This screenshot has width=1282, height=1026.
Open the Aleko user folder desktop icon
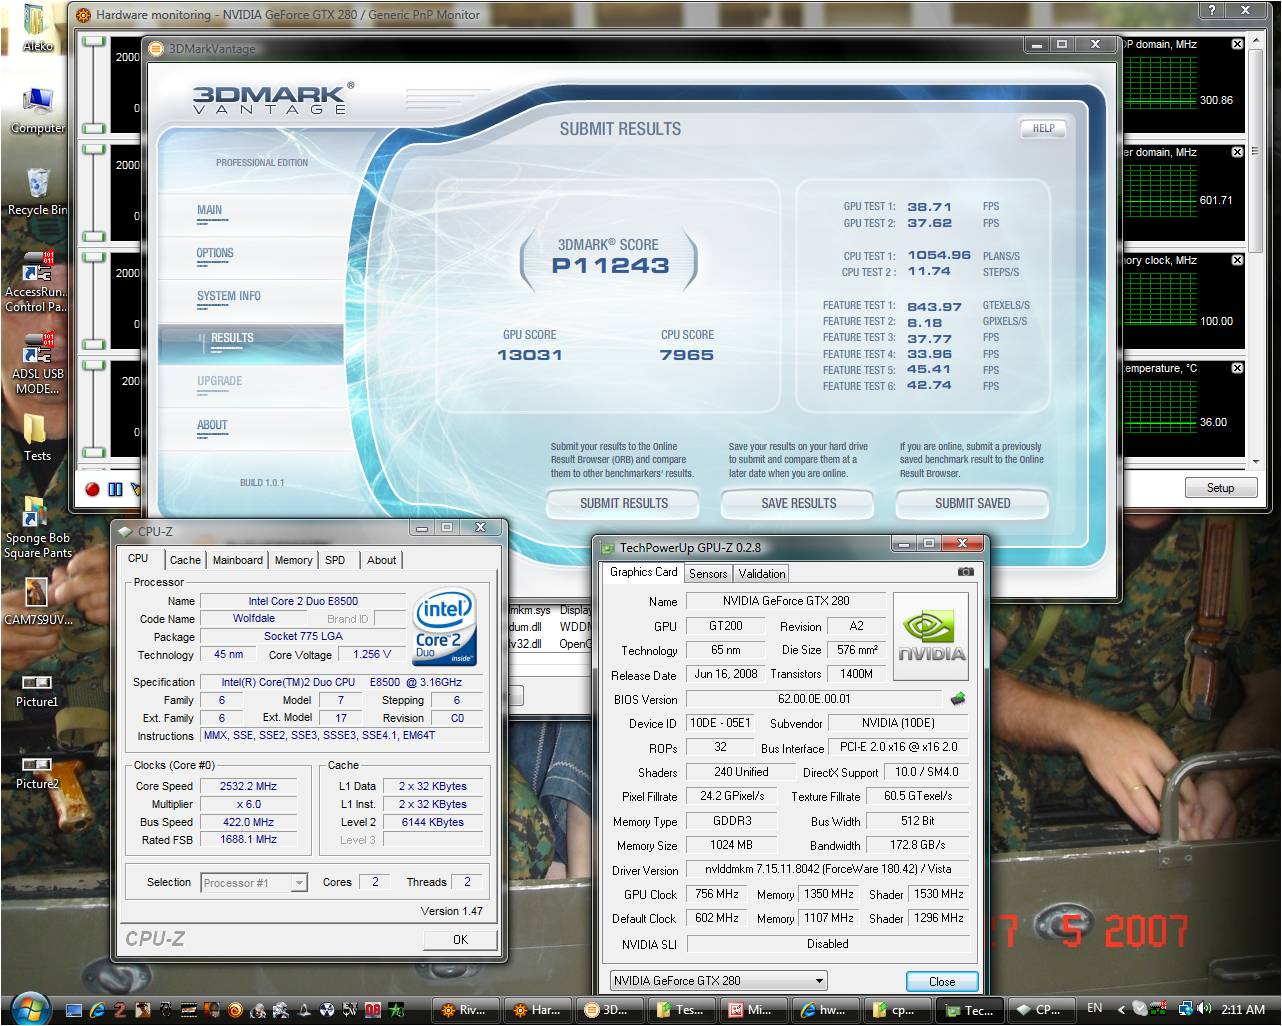(x=37, y=28)
